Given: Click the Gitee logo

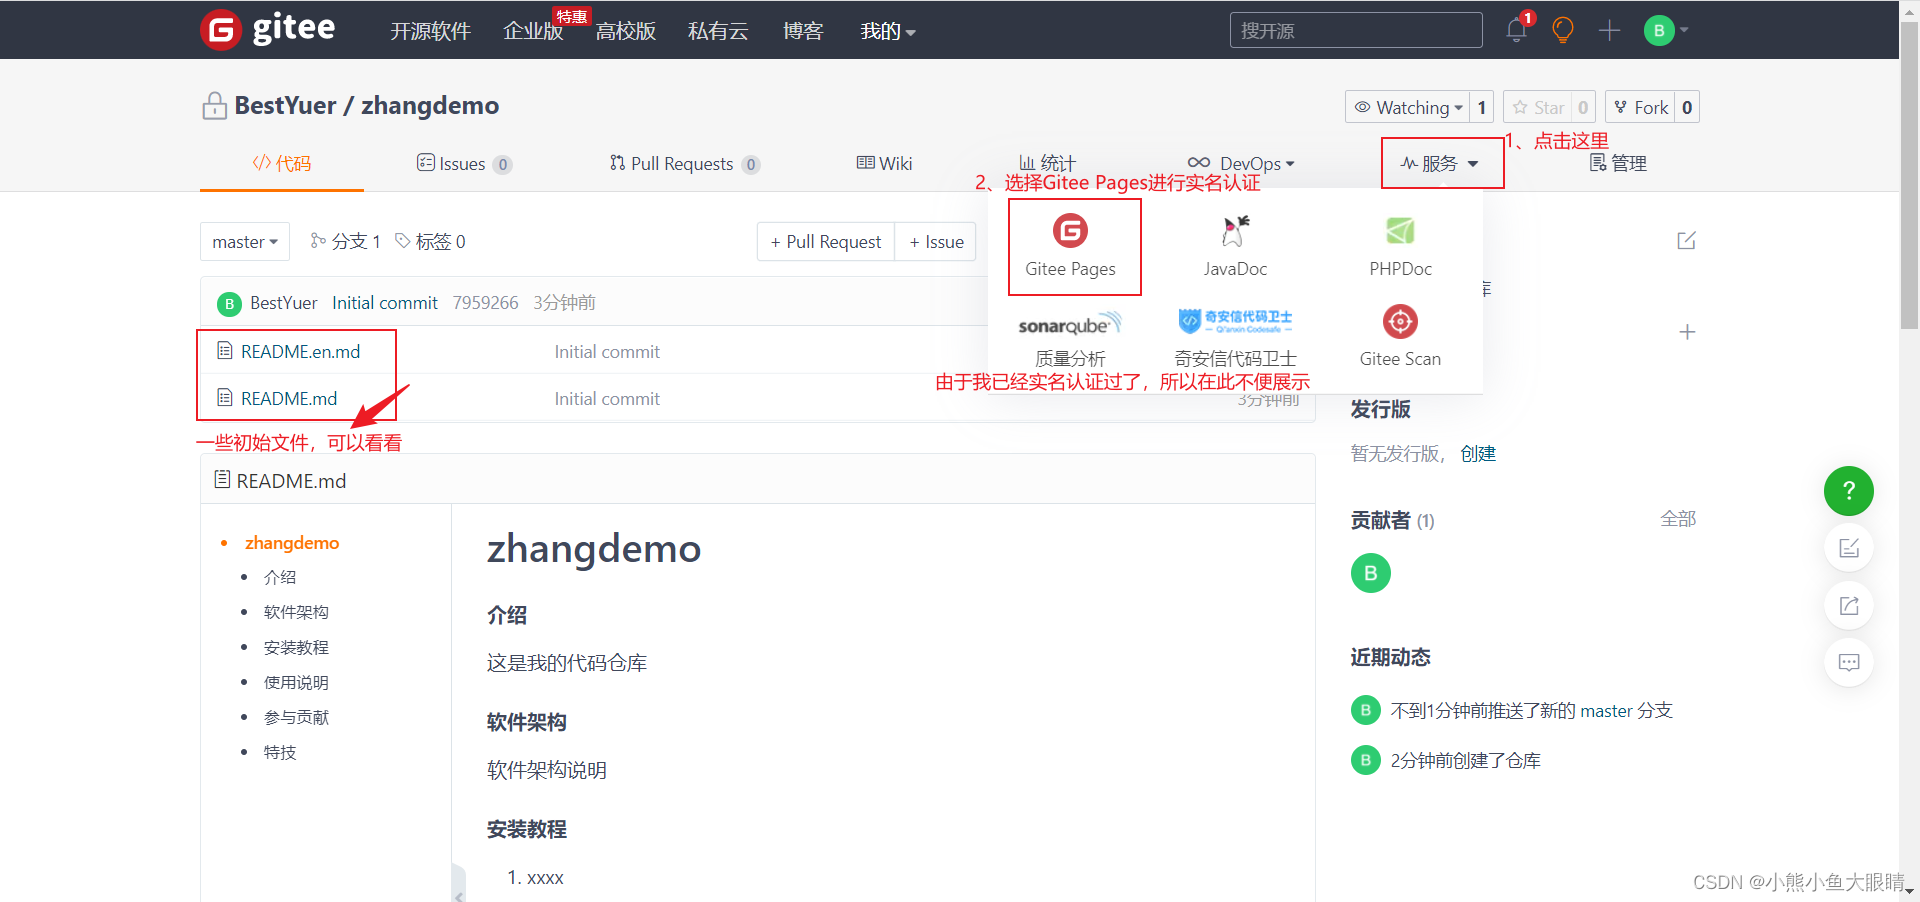Looking at the screenshot, I should (x=268, y=29).
